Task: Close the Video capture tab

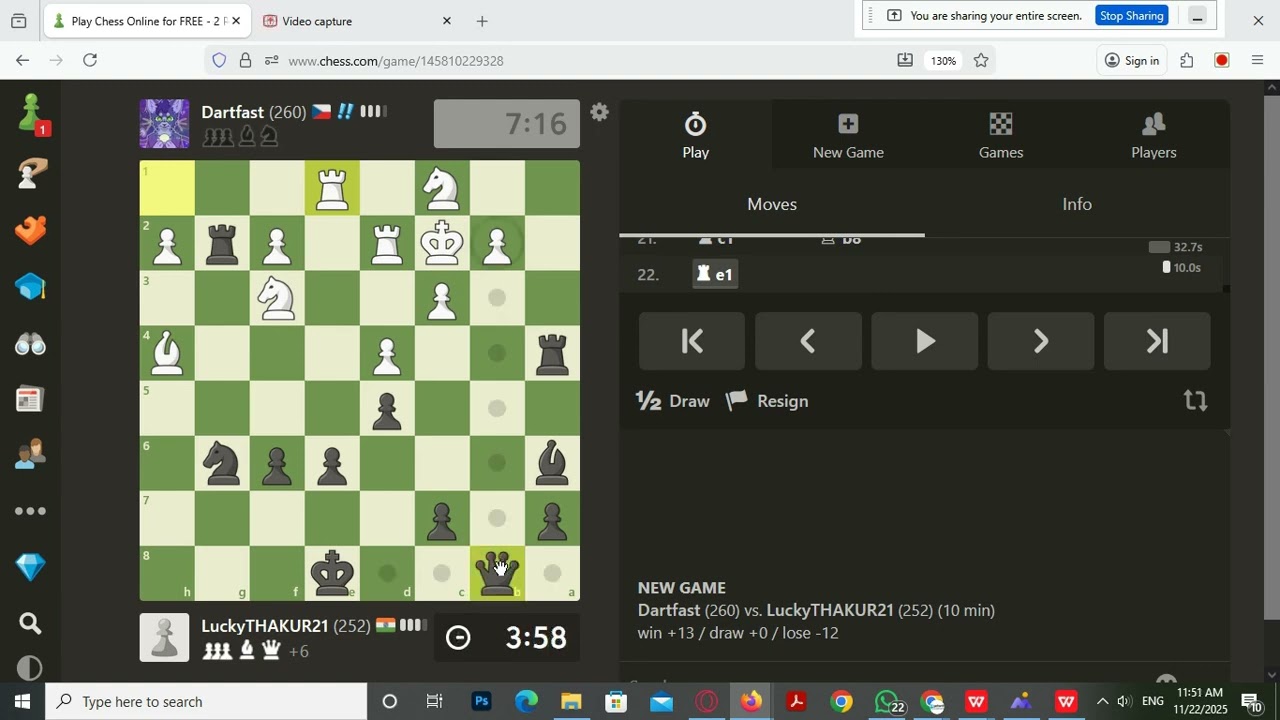Action: (447, 21)
